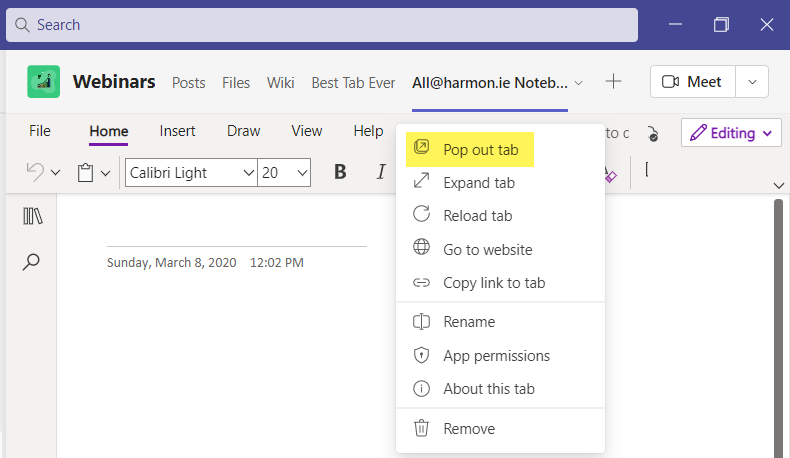Click the Bold formatting icon
The height and width of the screenshot is (458, 790).
(340, 172)
